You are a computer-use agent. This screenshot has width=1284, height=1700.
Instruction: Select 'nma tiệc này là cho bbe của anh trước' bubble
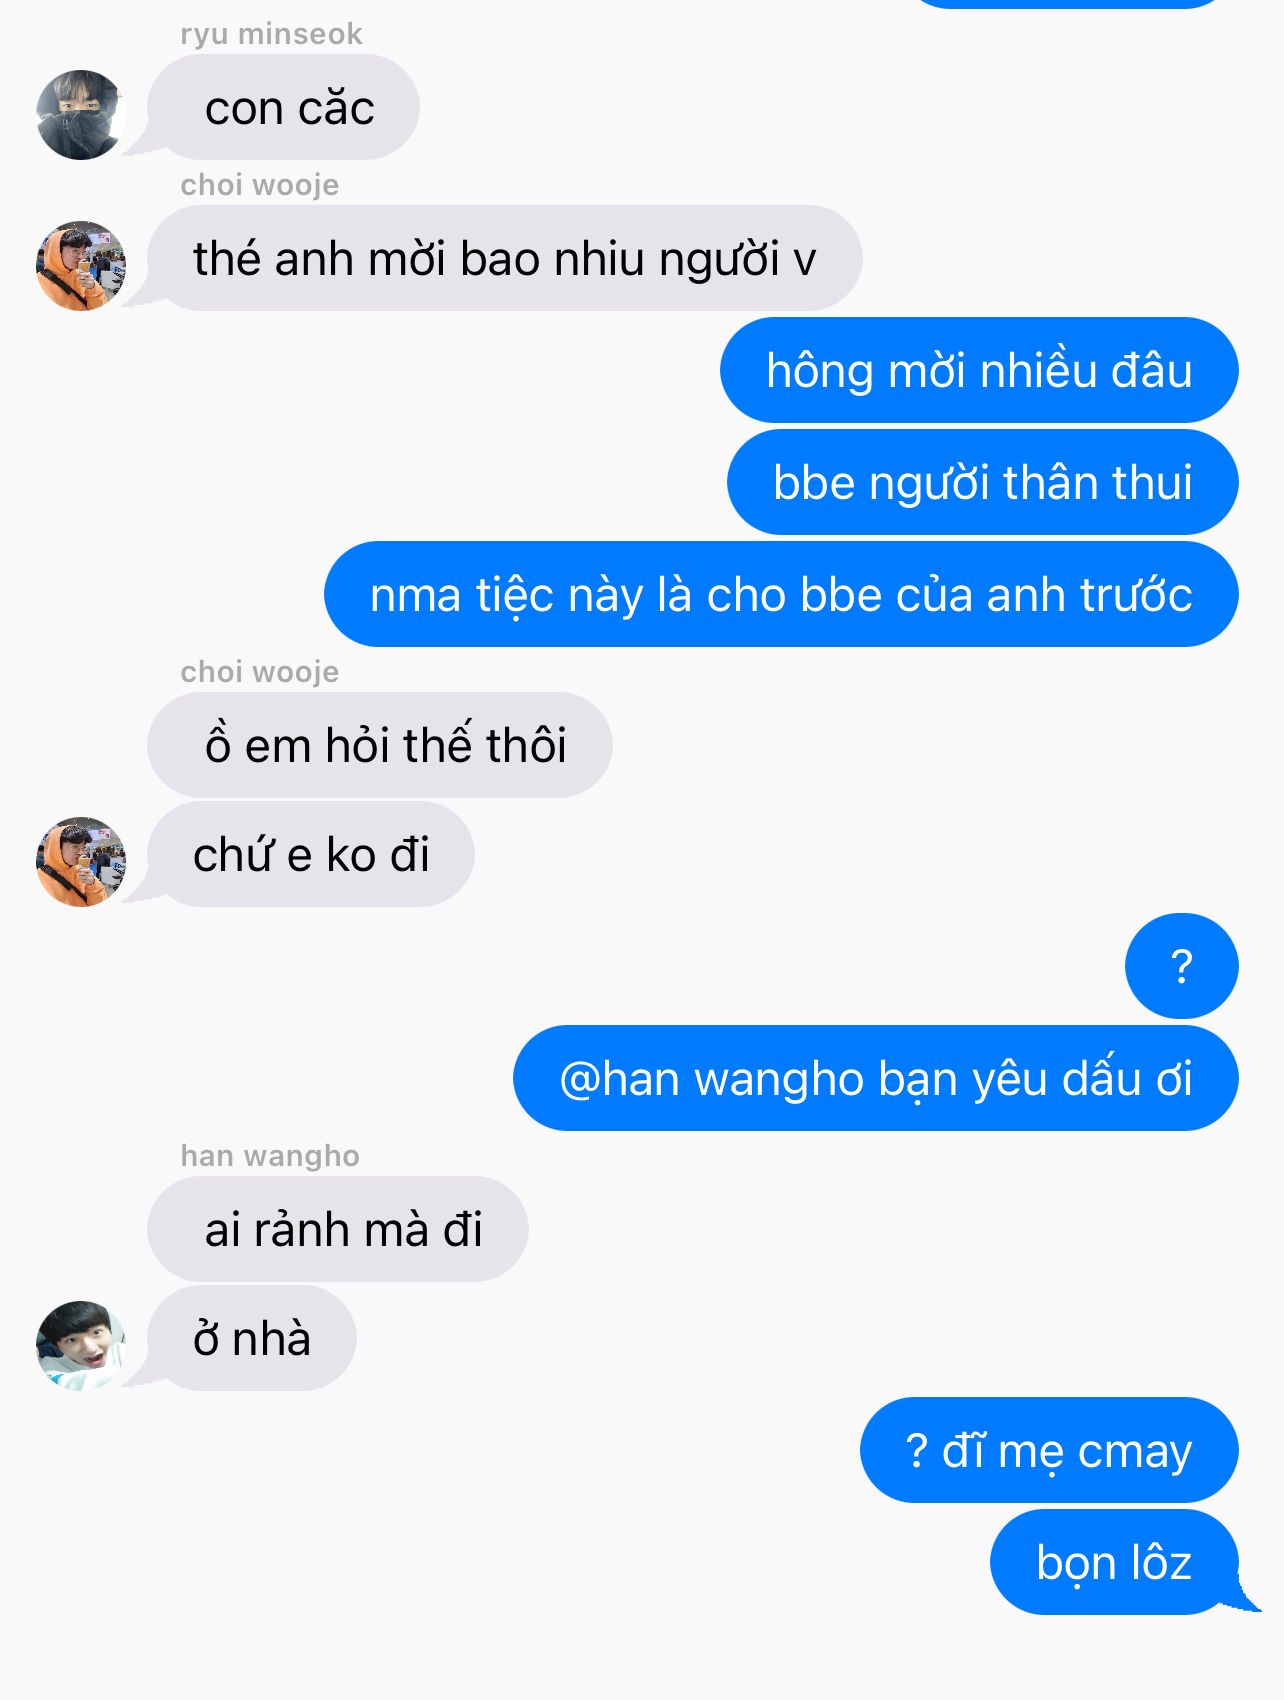click(x=781, y=594)
